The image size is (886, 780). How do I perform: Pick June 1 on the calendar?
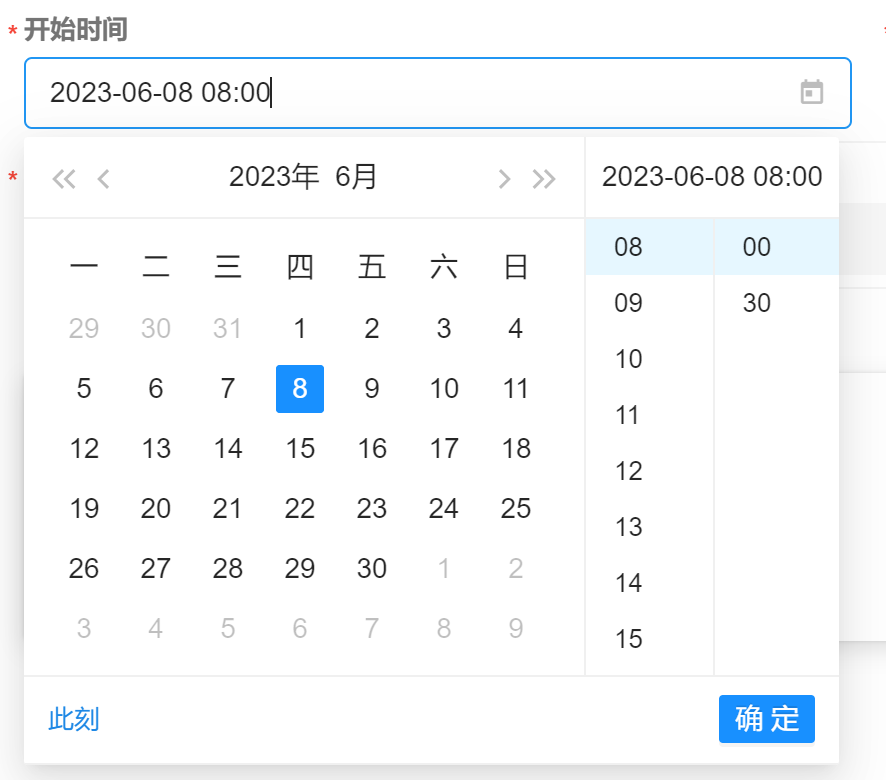pos(300,329)
